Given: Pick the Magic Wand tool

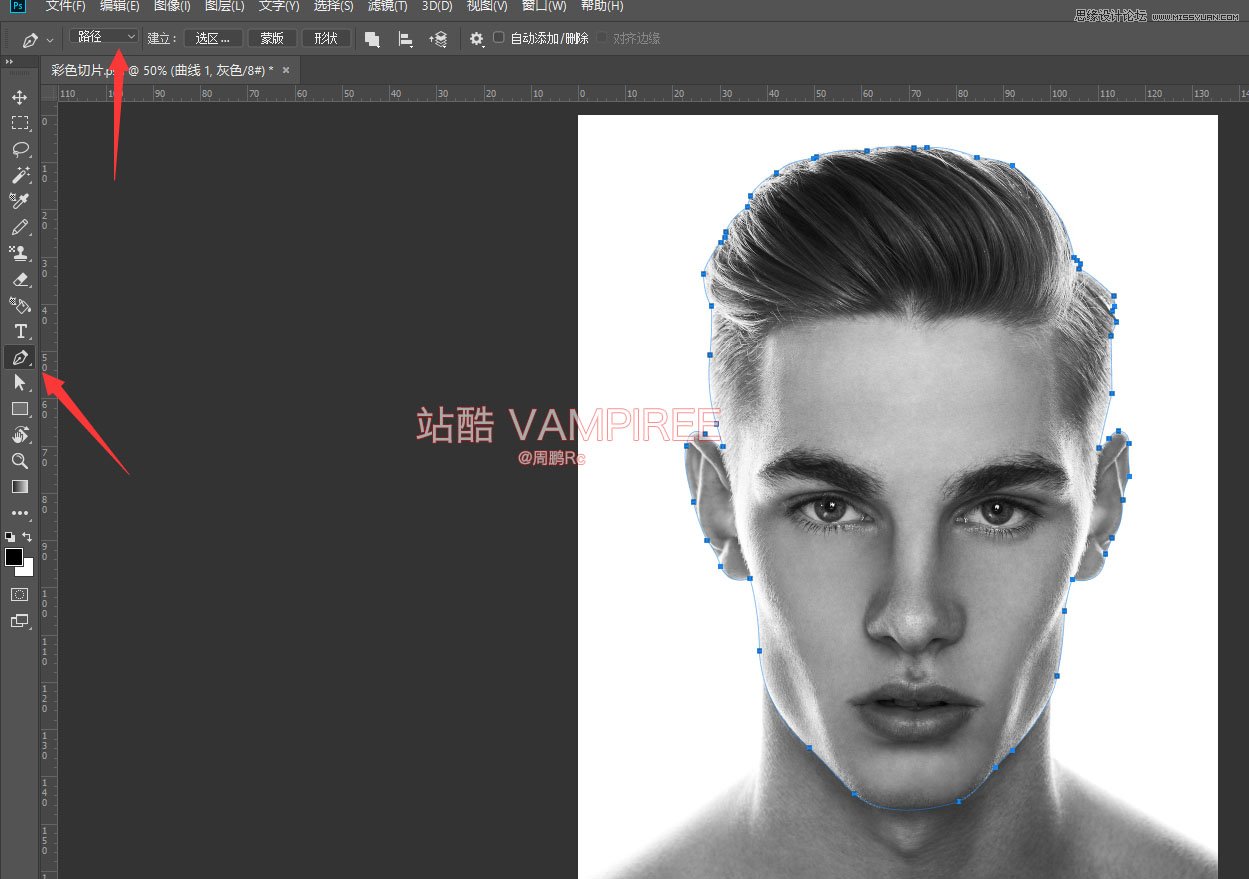Looking at the screenshot, I should [x=19, y=175].
